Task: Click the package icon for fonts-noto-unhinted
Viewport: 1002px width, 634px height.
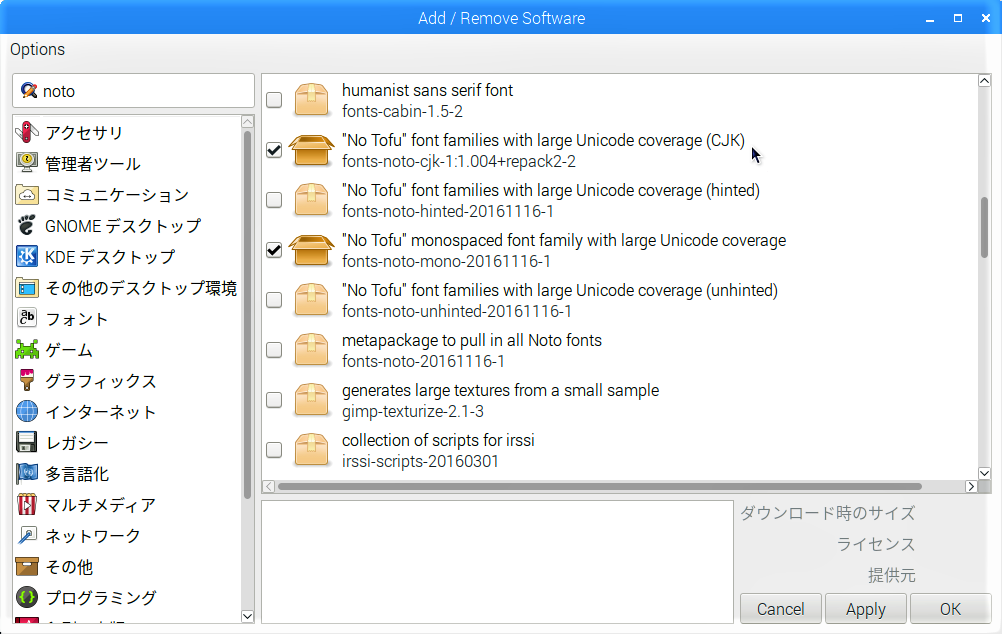Action: click(311, 300)
